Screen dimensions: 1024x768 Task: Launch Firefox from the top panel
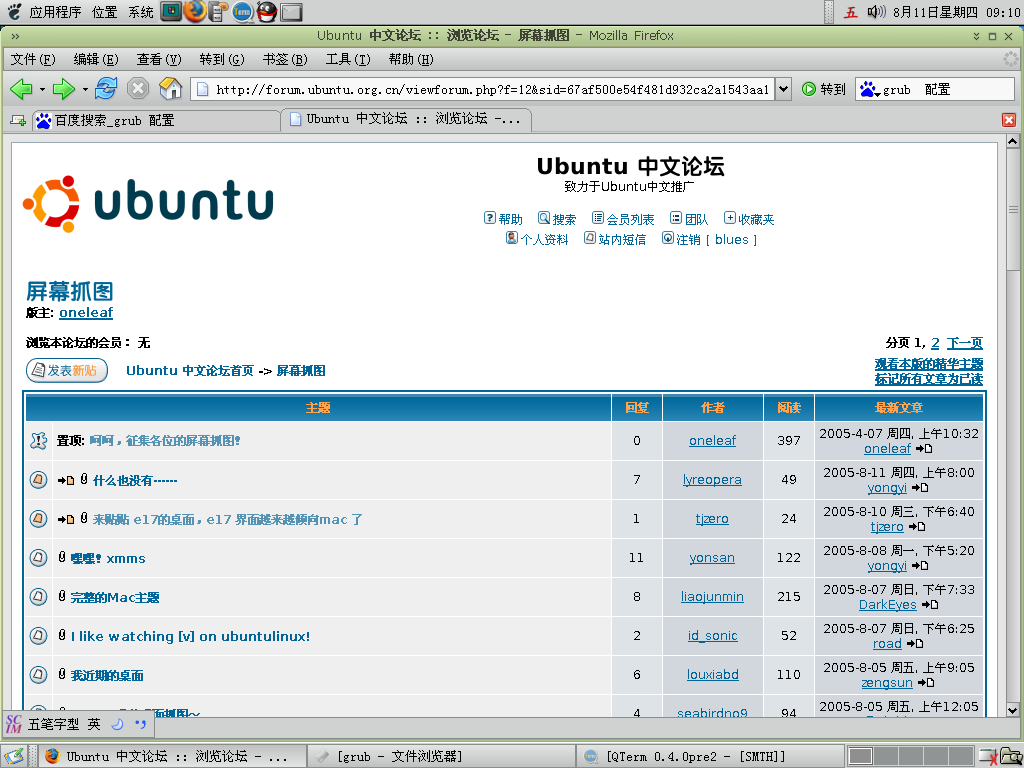[195, 11]
